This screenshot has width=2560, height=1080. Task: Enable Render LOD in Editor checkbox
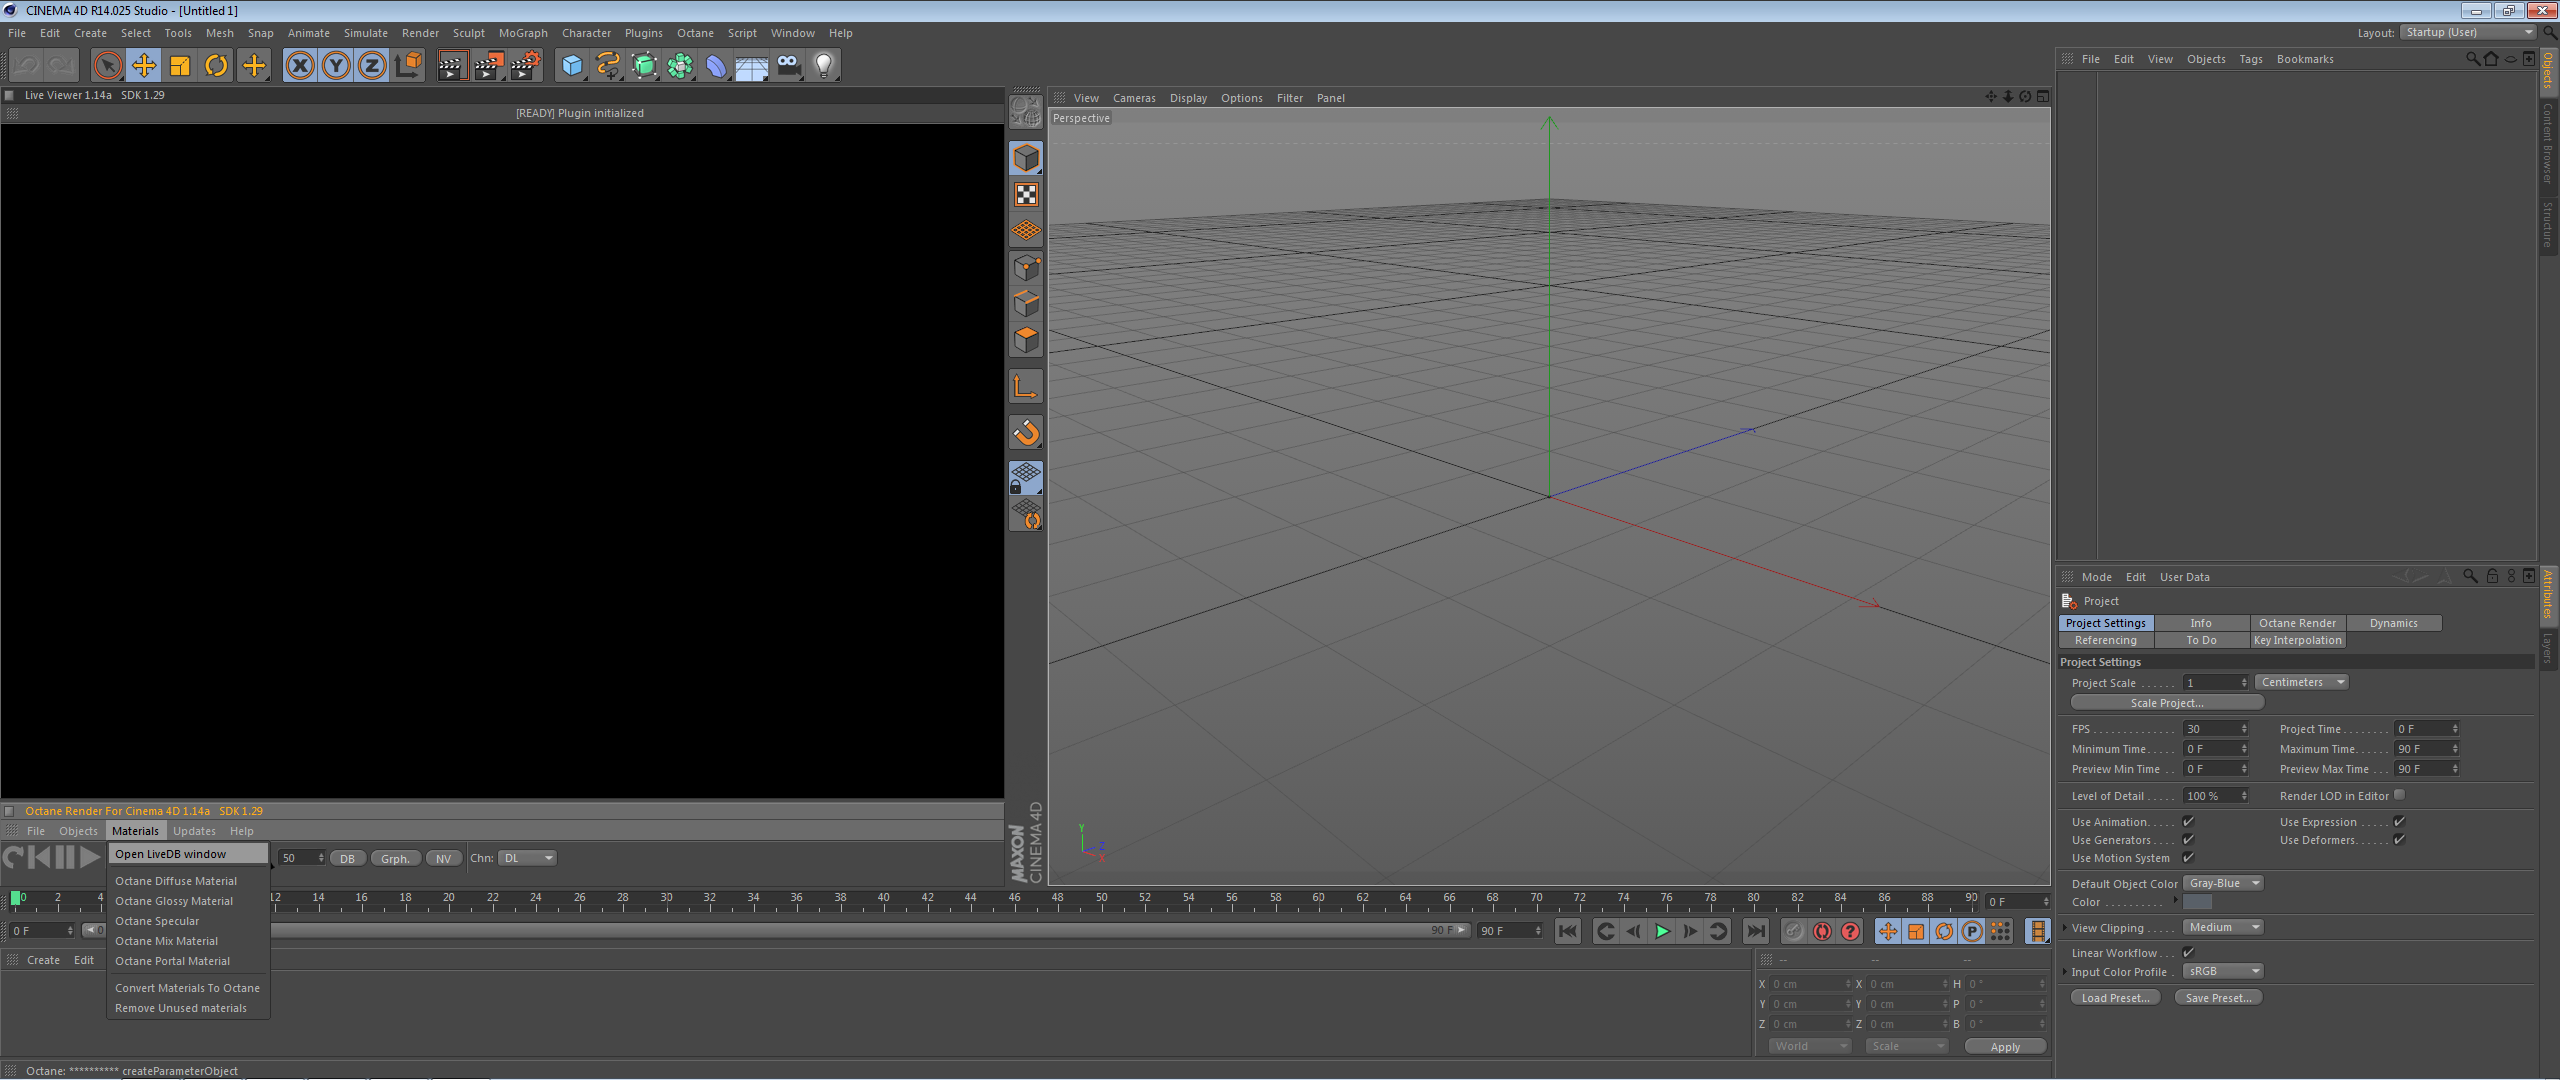[2399, 796]
